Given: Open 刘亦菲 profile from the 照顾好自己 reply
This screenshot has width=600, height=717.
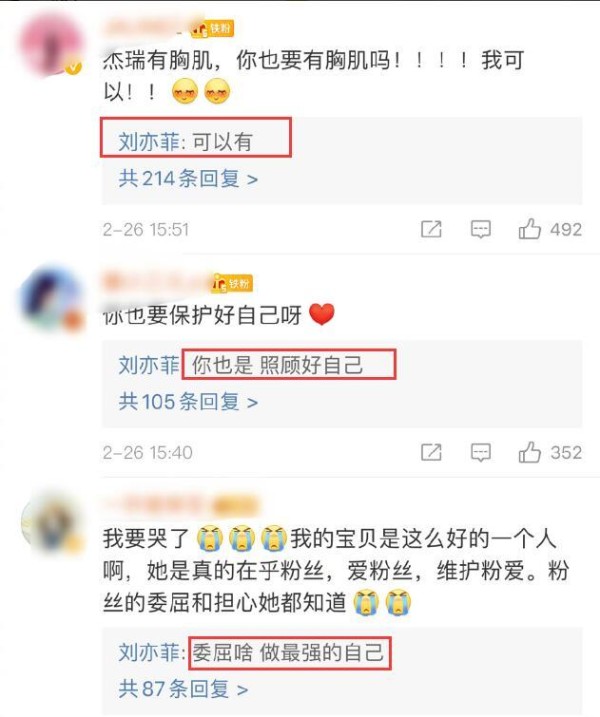Looking at the screenshot, I should tap(149, 365).
